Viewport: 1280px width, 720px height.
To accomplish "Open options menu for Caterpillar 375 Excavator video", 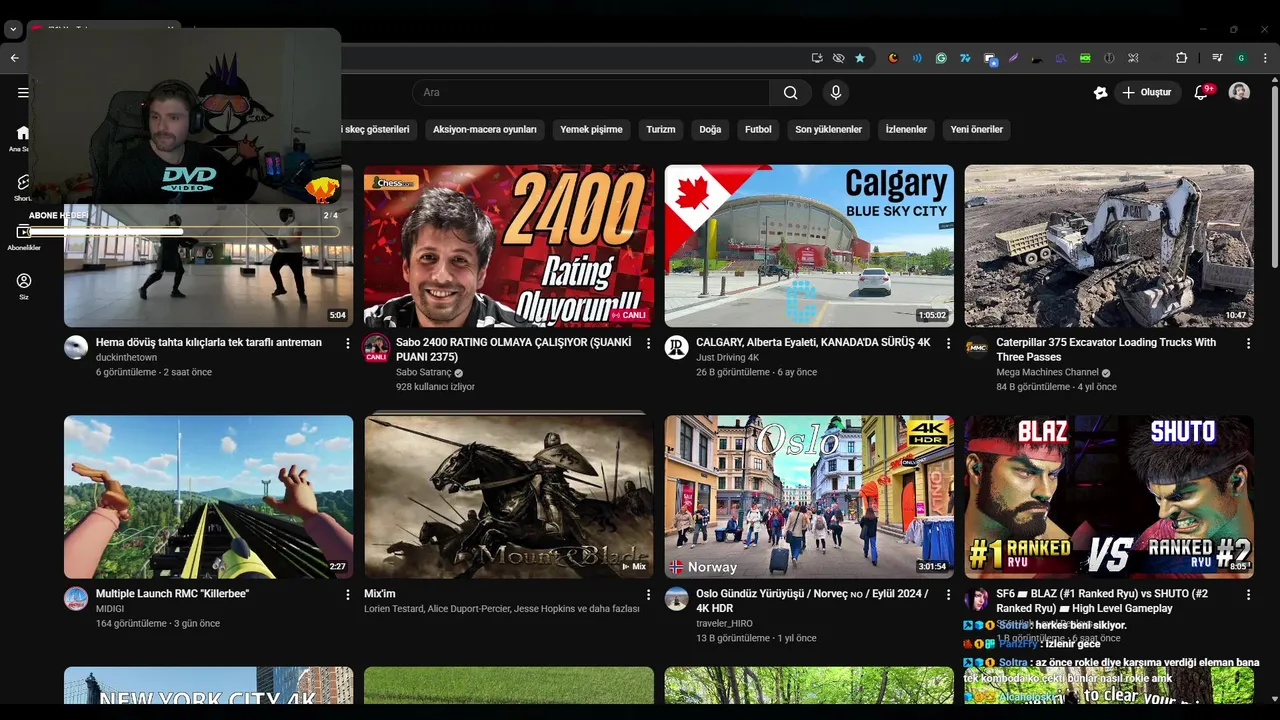I will coord(1248,343).
